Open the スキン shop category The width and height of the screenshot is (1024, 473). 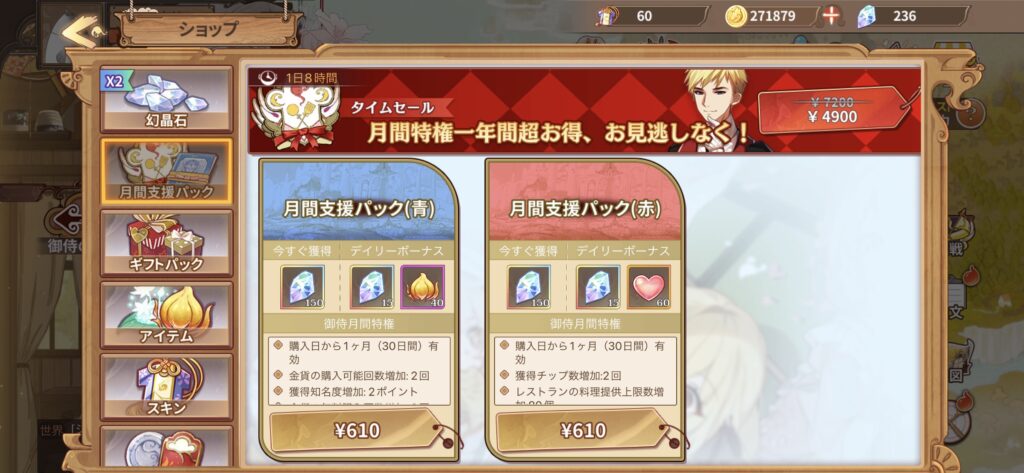click(x=167, y=386)
